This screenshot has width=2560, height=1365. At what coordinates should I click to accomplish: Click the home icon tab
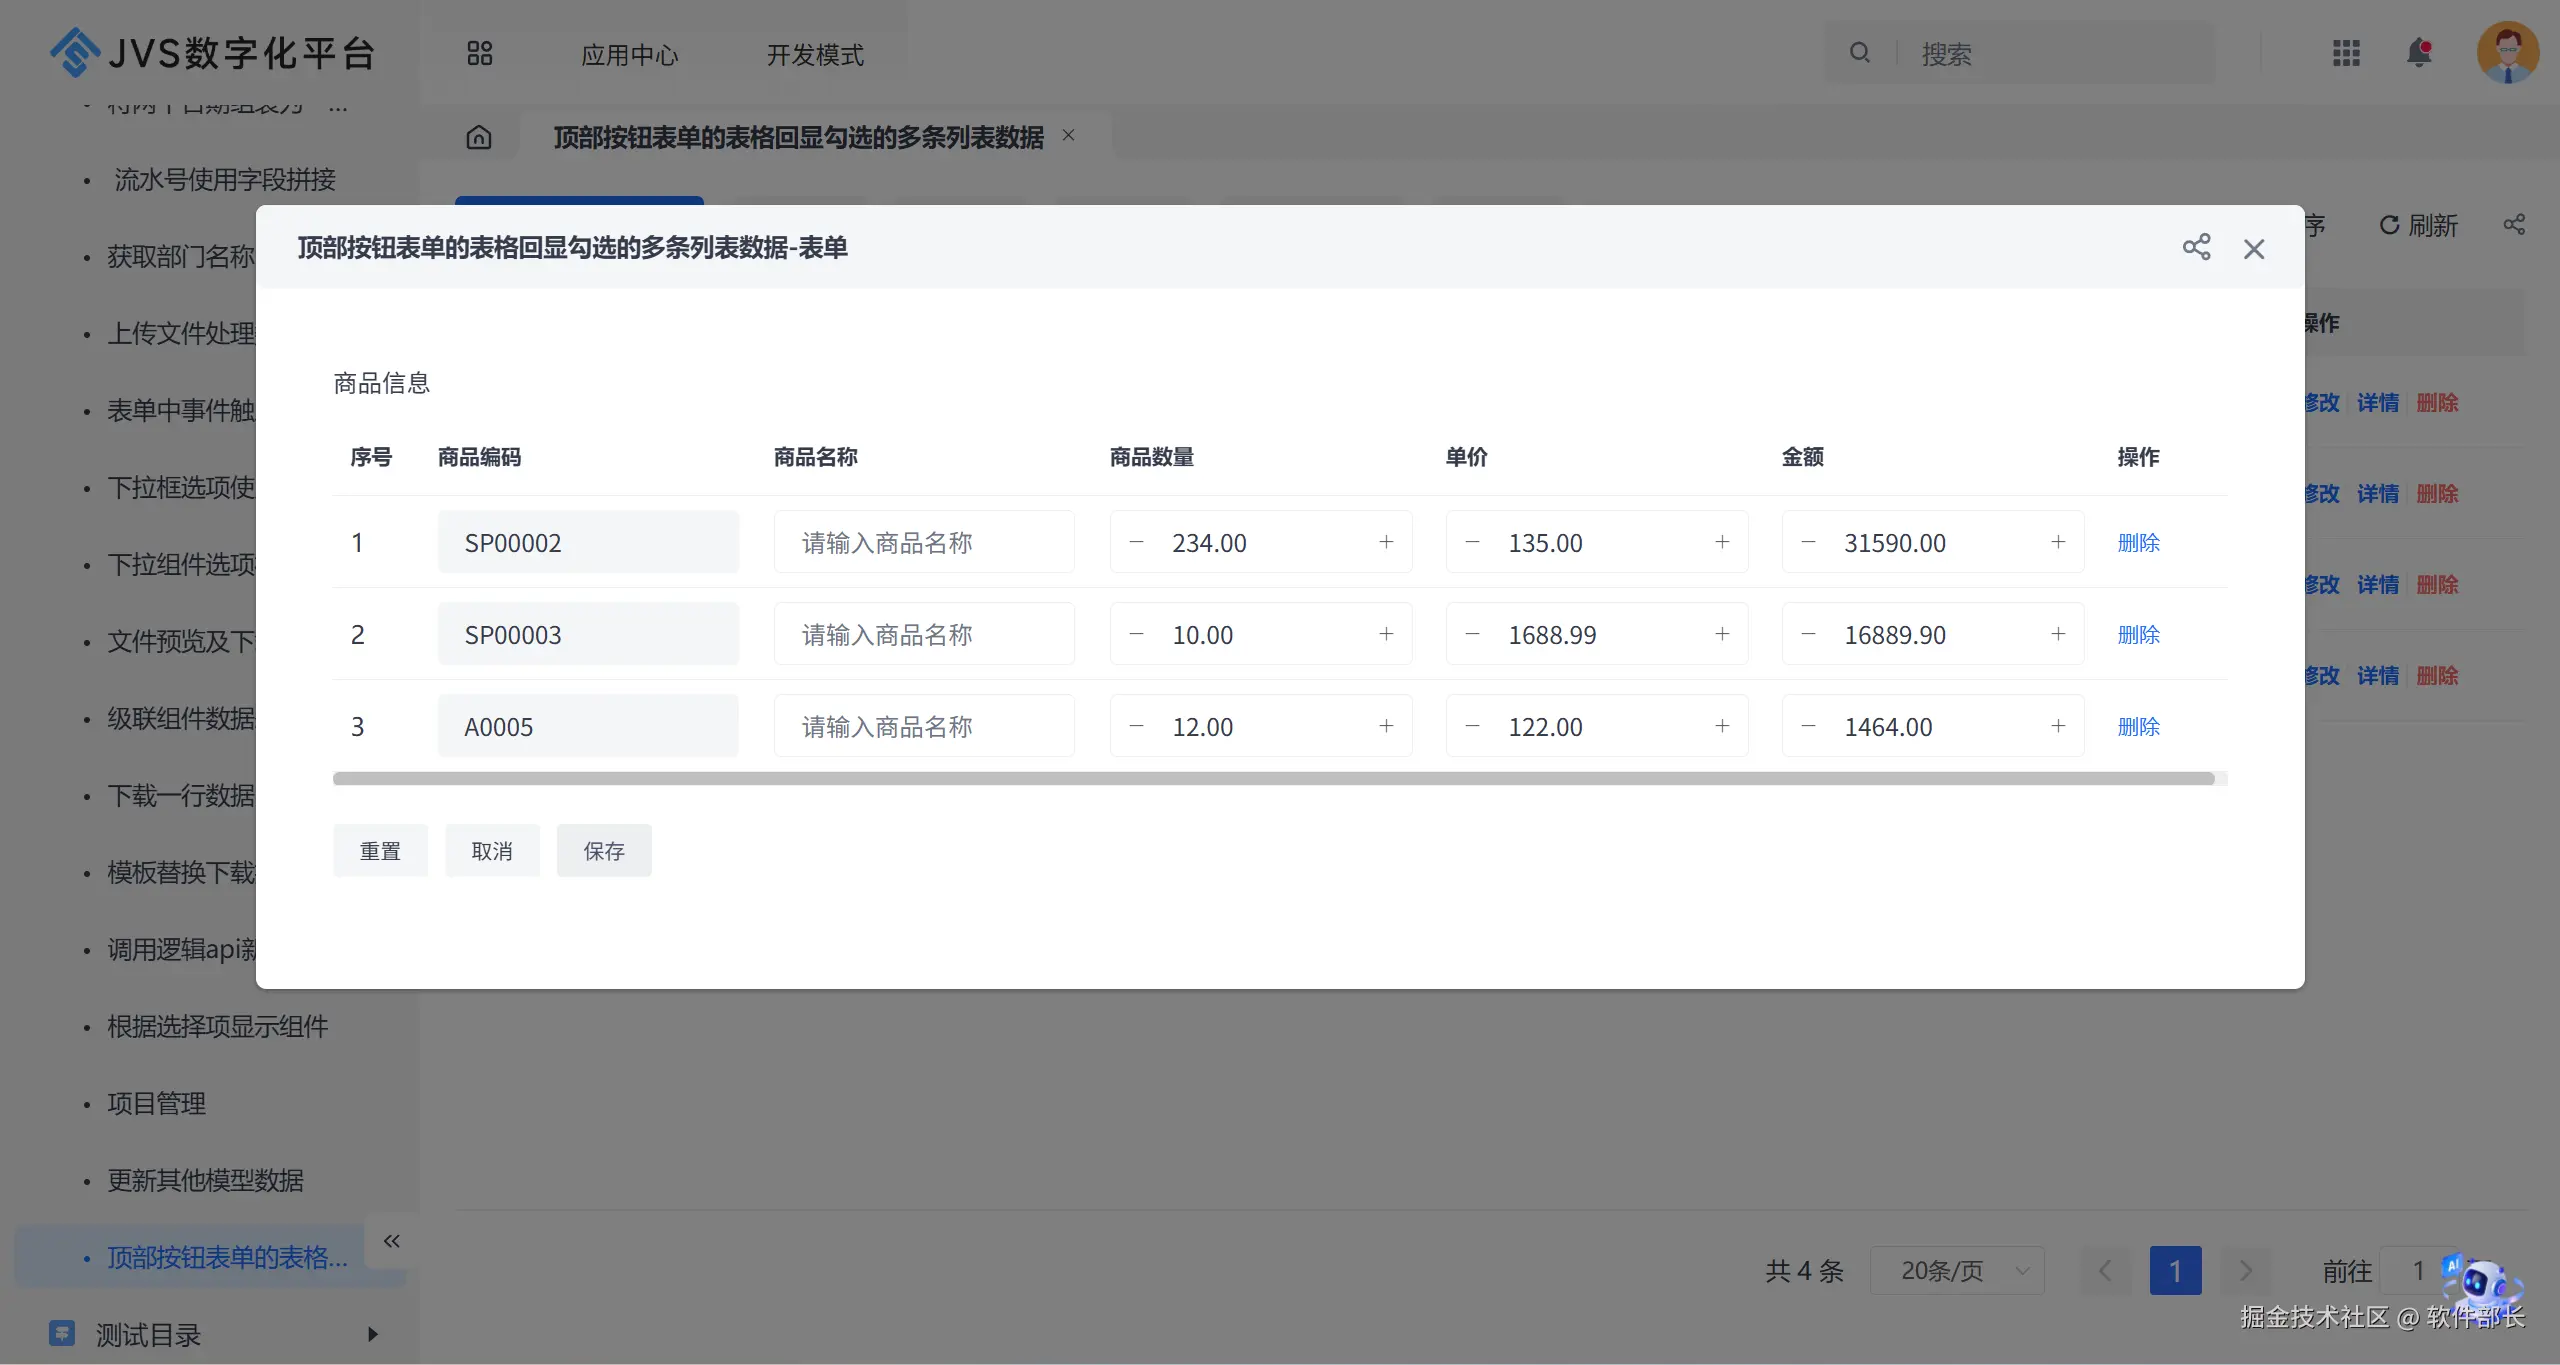pos(479,137)
